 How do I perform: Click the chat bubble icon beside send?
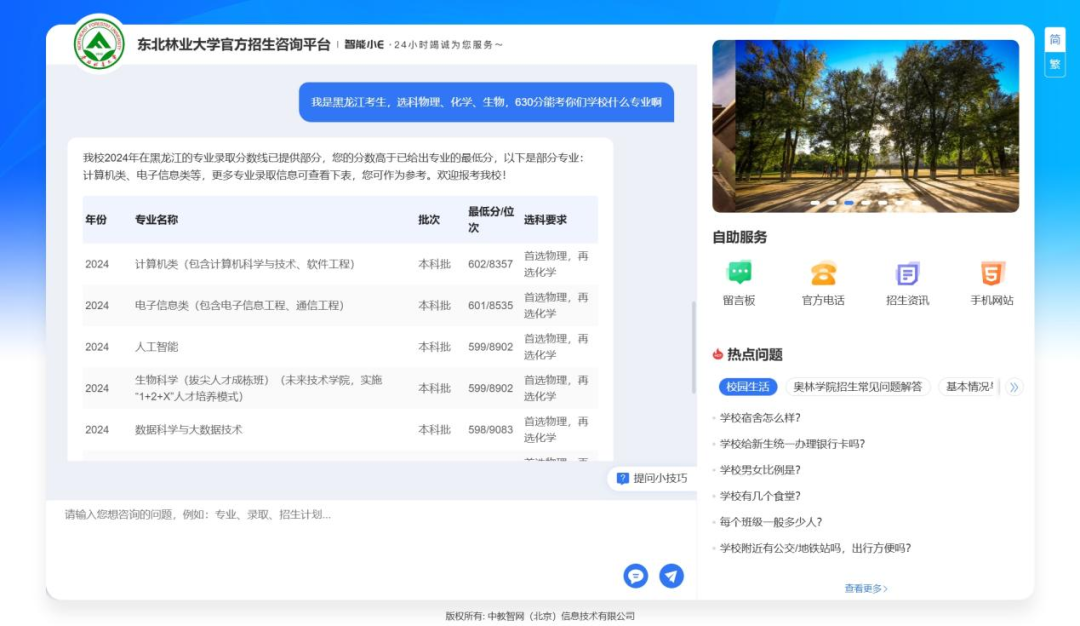pyautogui.click(x=636, y=576)
